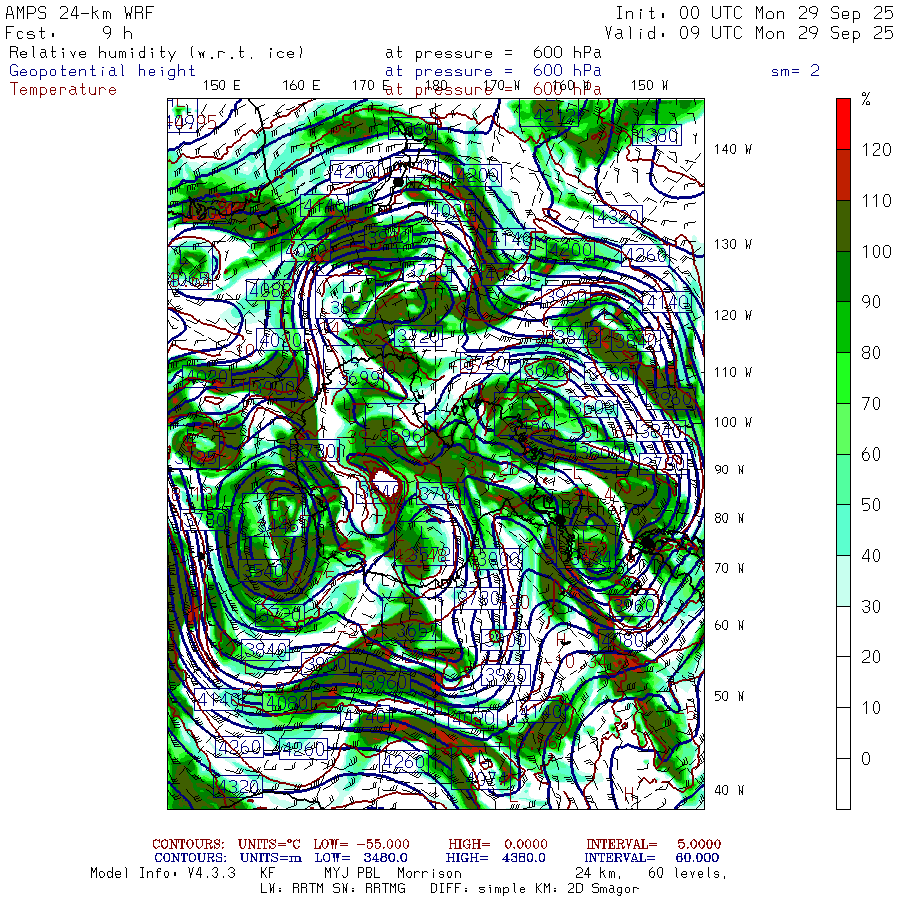Select the pale mint 30-40 color bar segment
This screenshot has height=900, width=900.
[843, 581]
